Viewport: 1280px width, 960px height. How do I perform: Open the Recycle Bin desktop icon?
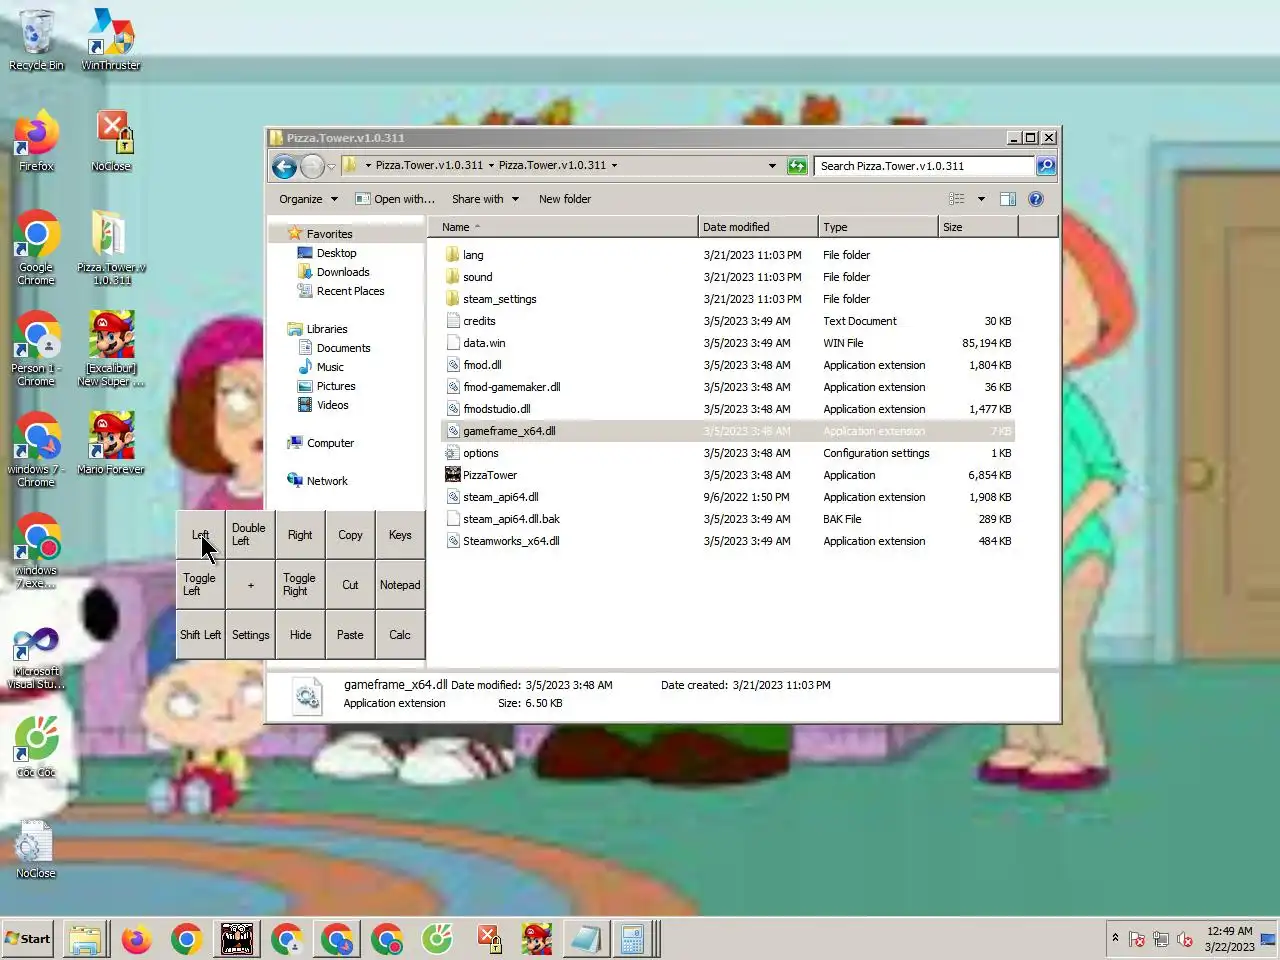[x=36, y=40]
